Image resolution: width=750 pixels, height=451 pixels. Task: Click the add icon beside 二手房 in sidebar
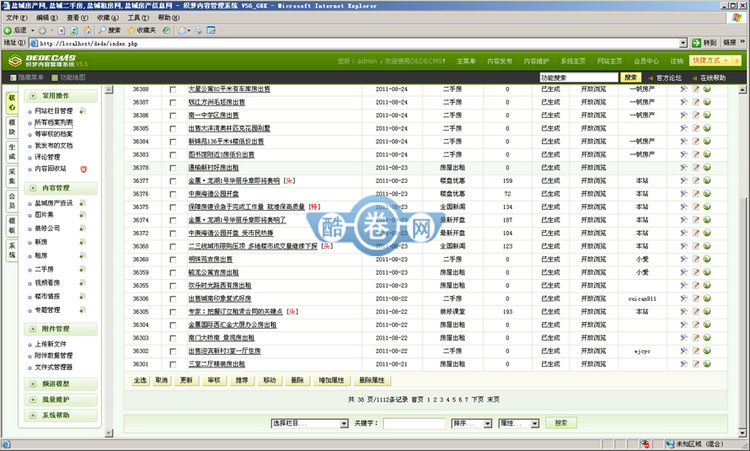pyautogui.click(x=82, y=269)
